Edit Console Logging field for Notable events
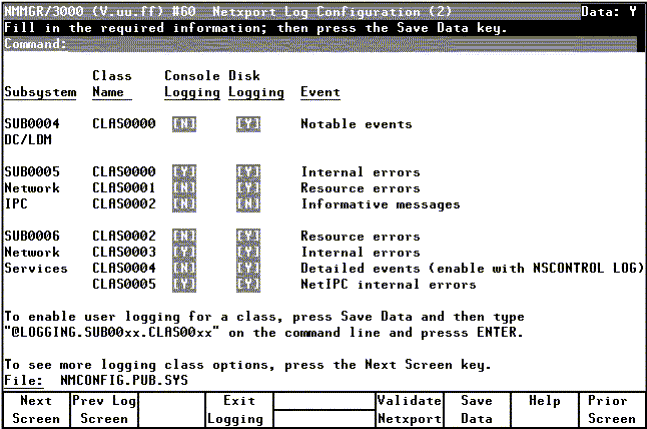The height and width of the screenshot is (429, 647). click(184, 124)
